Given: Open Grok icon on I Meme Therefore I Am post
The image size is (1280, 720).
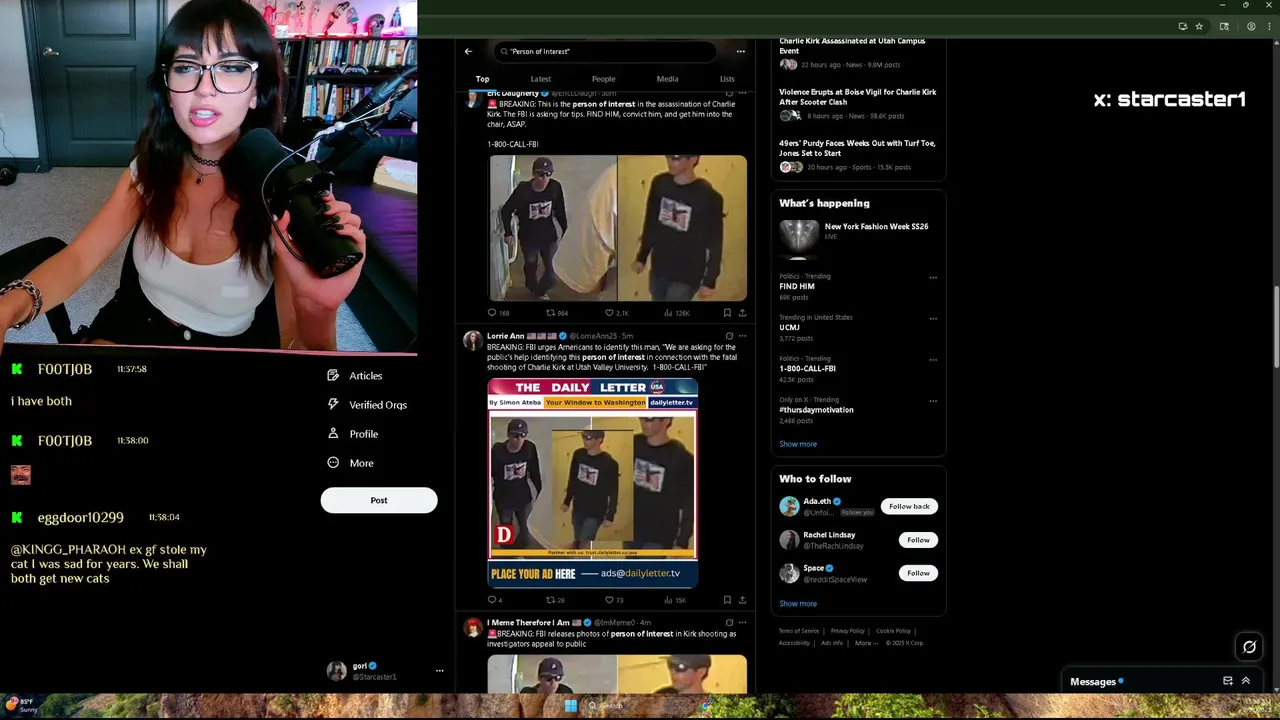Looking at the screenshot, I should point(729,623).
